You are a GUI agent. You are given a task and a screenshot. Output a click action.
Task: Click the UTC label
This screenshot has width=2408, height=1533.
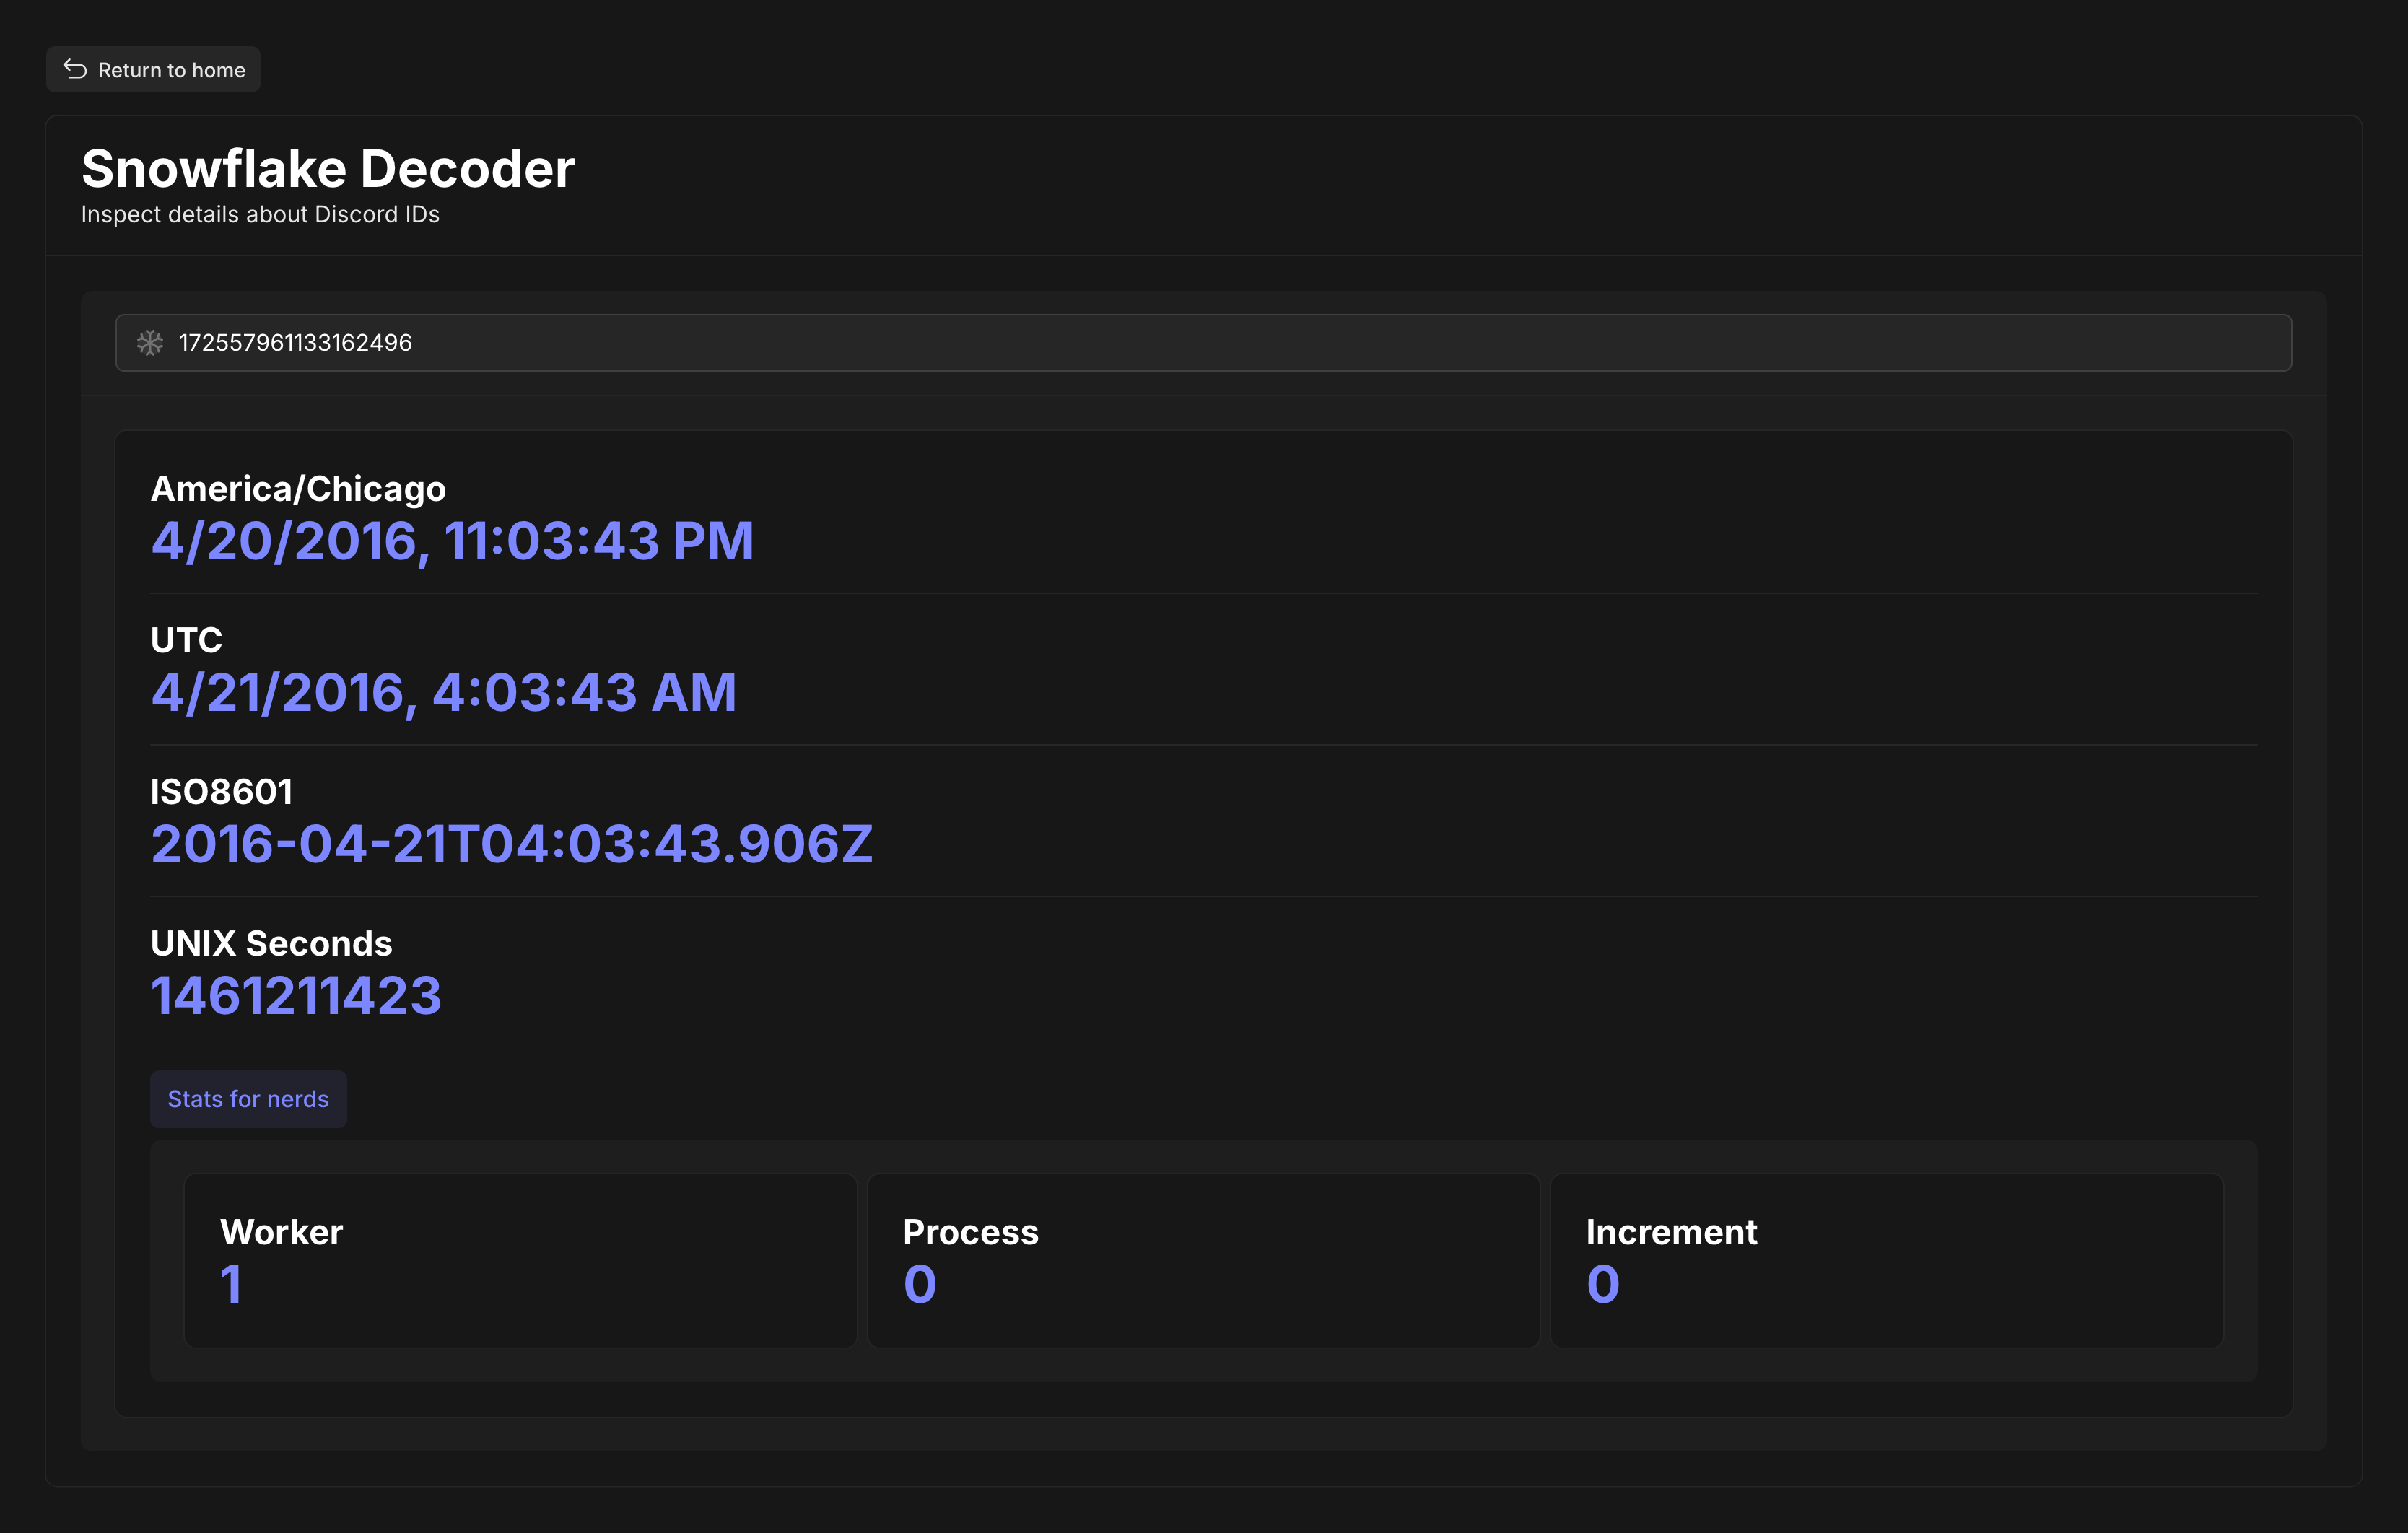pos(186,640)
